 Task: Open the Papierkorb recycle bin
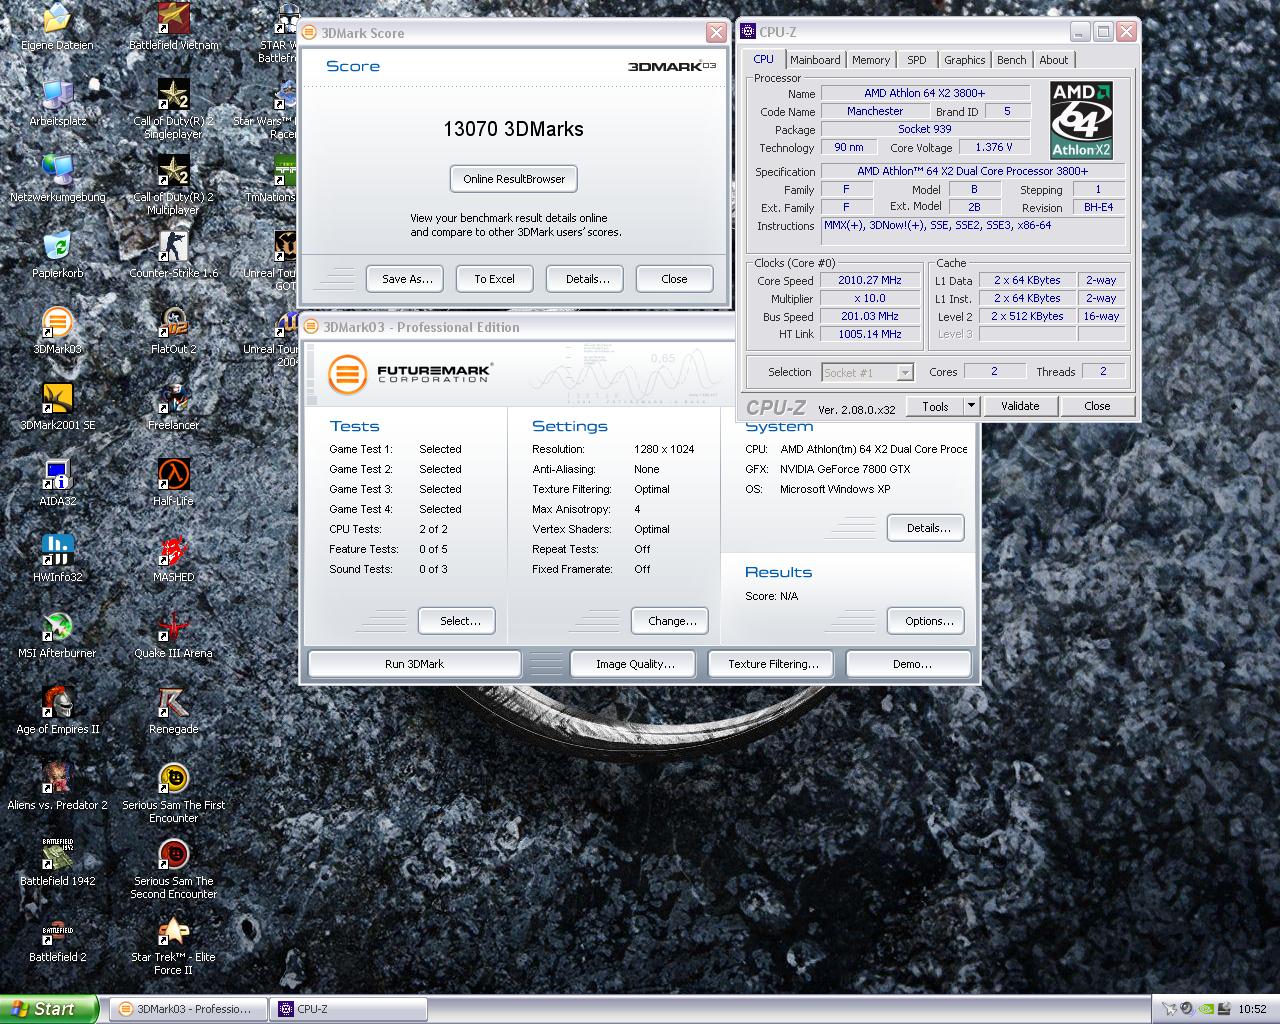[57, 254]
